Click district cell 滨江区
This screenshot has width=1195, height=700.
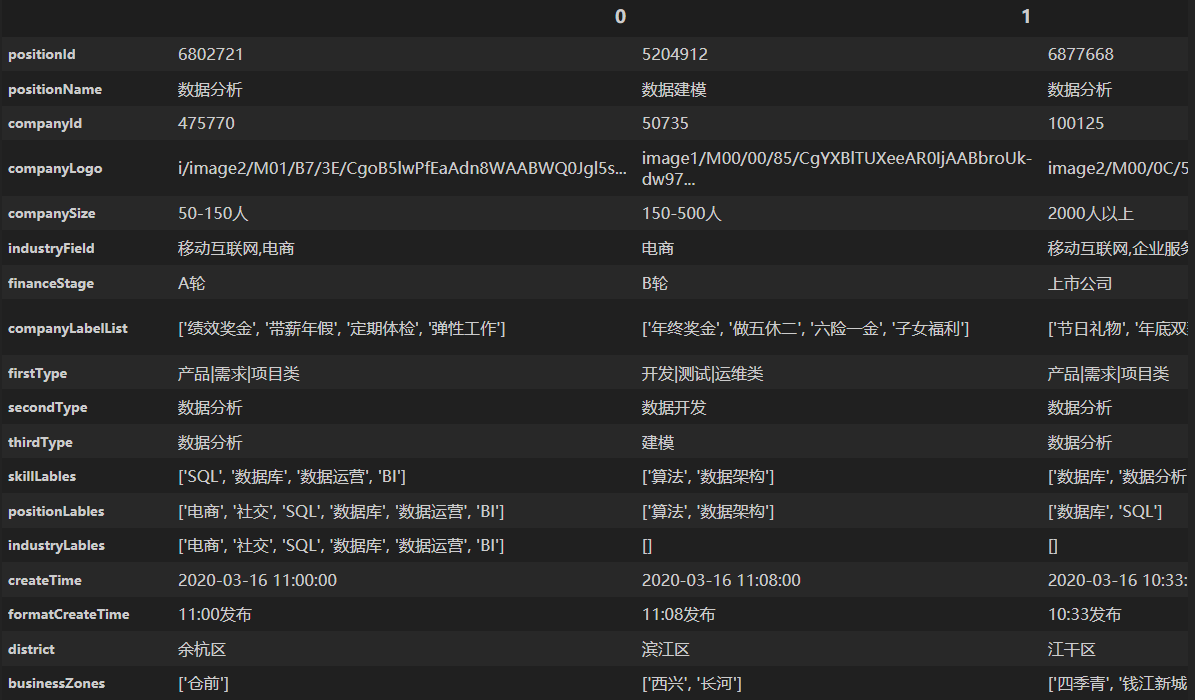tap(665, 650)
